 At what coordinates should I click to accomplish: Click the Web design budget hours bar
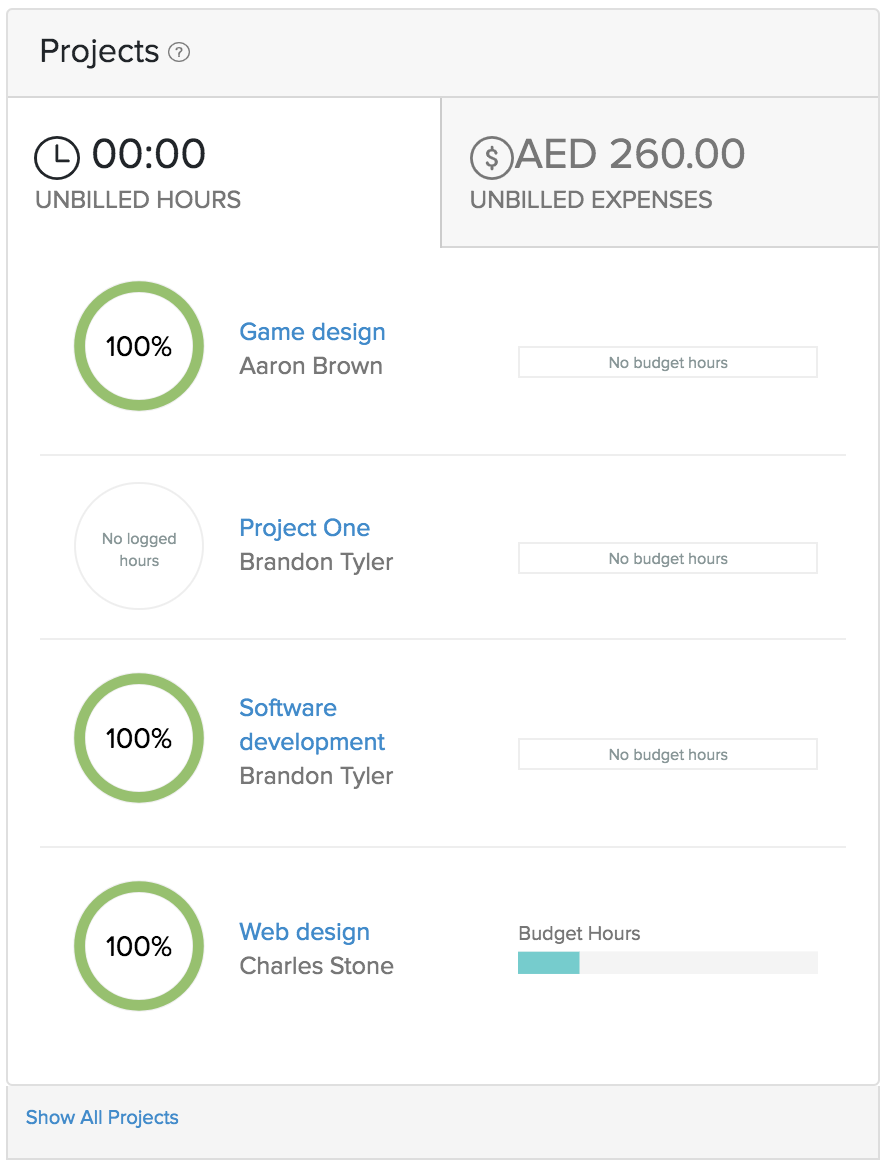click(x=667, y=963)
